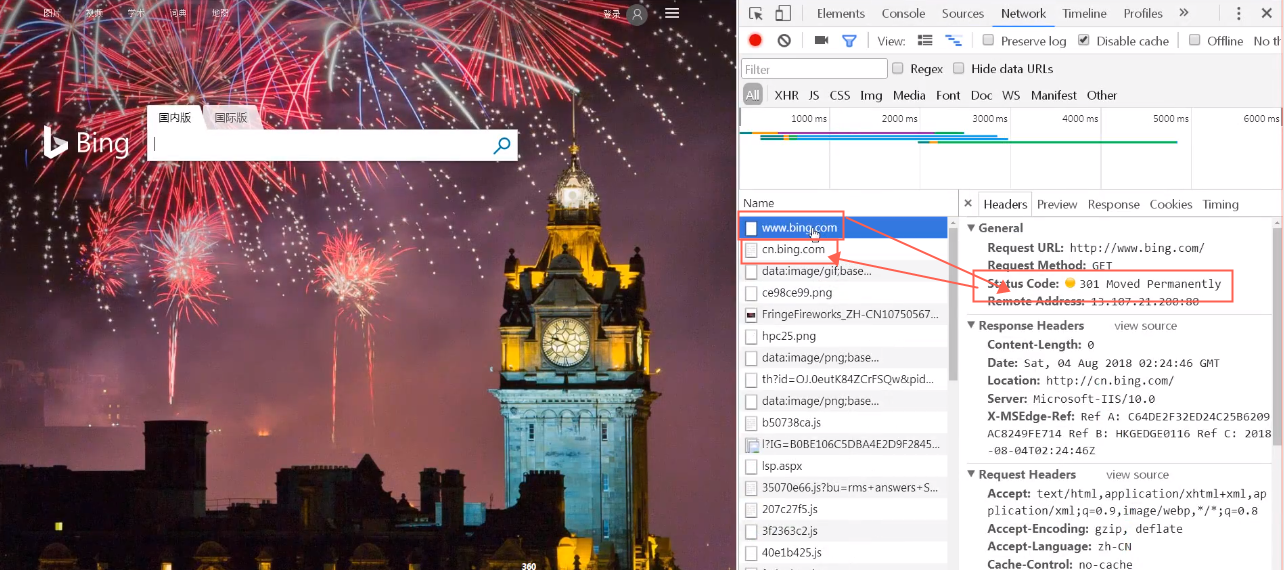1284x570 pixels.
Task: Click the Bing search magnifier icon
Action: pyautogui.click(x=502, y=146)
